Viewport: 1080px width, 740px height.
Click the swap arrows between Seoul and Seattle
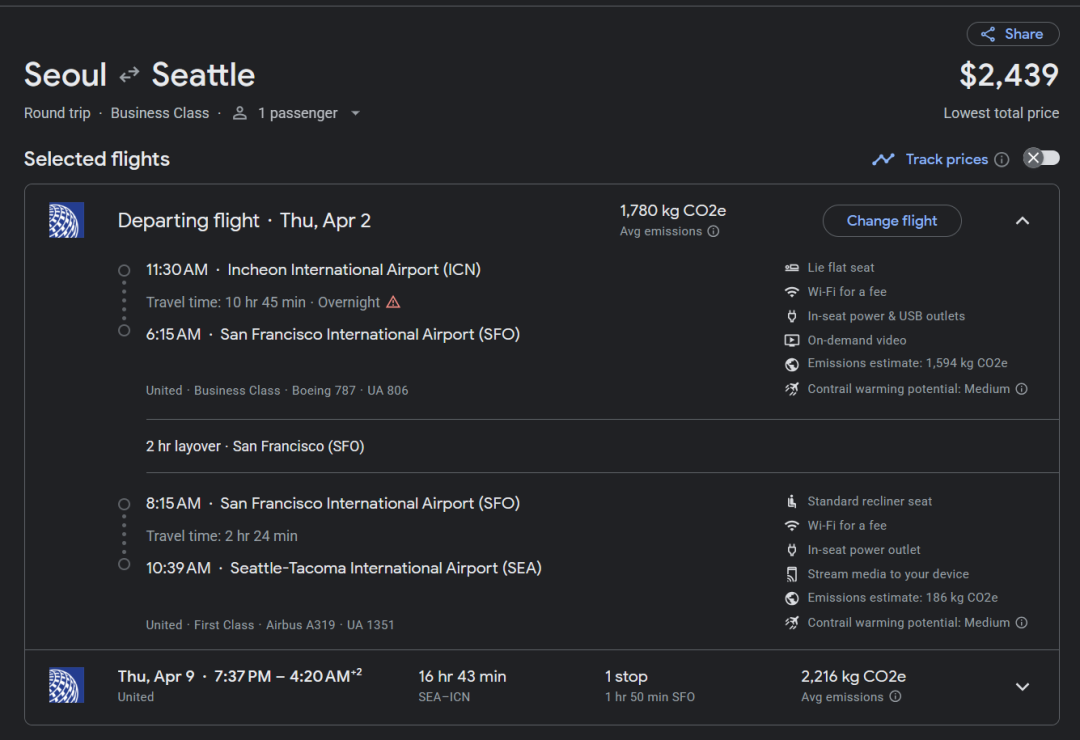[129, 75]
